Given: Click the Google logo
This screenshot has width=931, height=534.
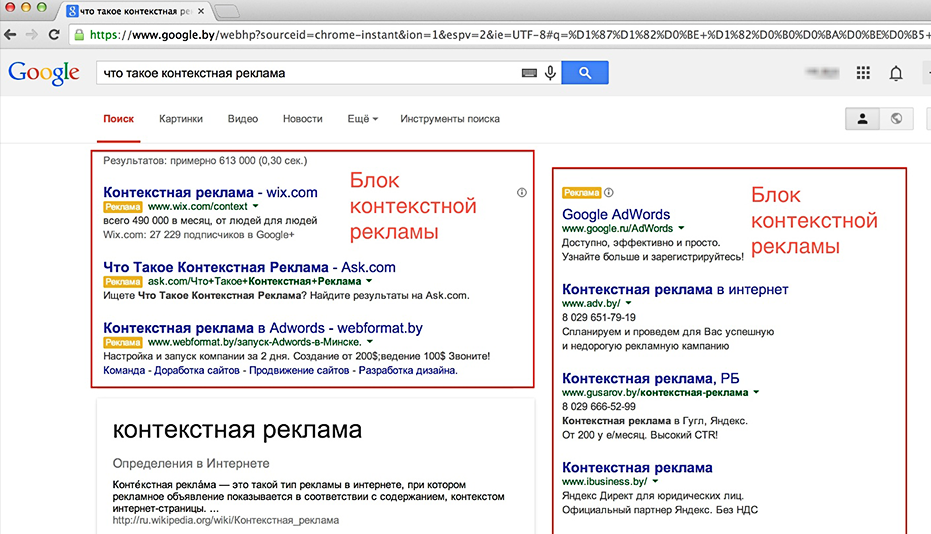Looking at the screenshot, I should coord(43,73).
